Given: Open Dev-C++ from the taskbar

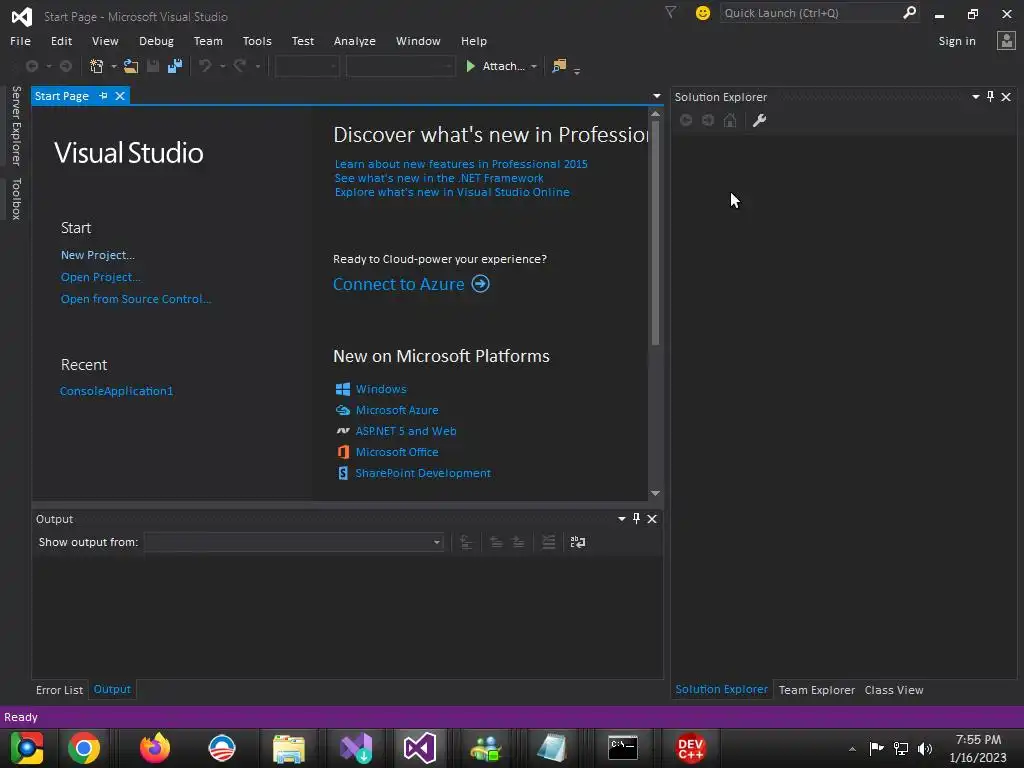Looking at the screenshot, I should (690, 748).
